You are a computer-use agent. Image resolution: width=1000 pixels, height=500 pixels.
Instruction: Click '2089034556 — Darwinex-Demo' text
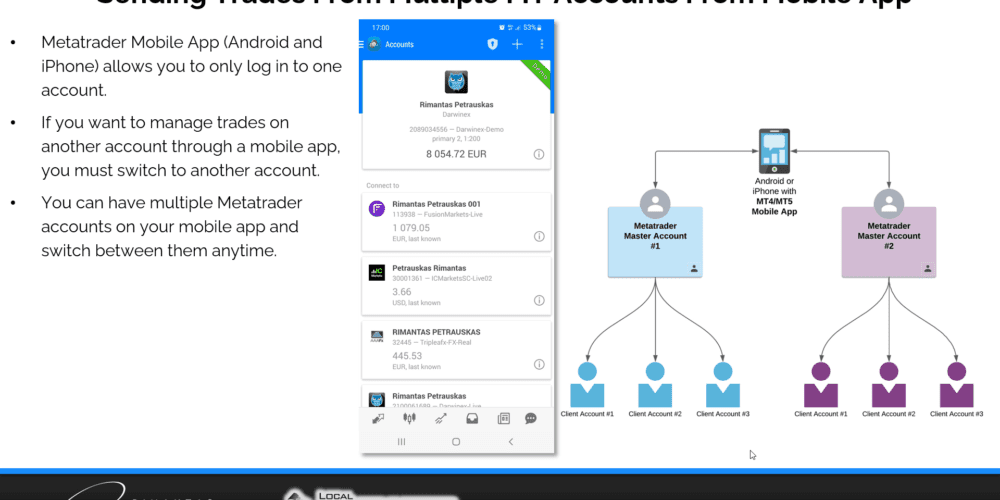point(456,129)
